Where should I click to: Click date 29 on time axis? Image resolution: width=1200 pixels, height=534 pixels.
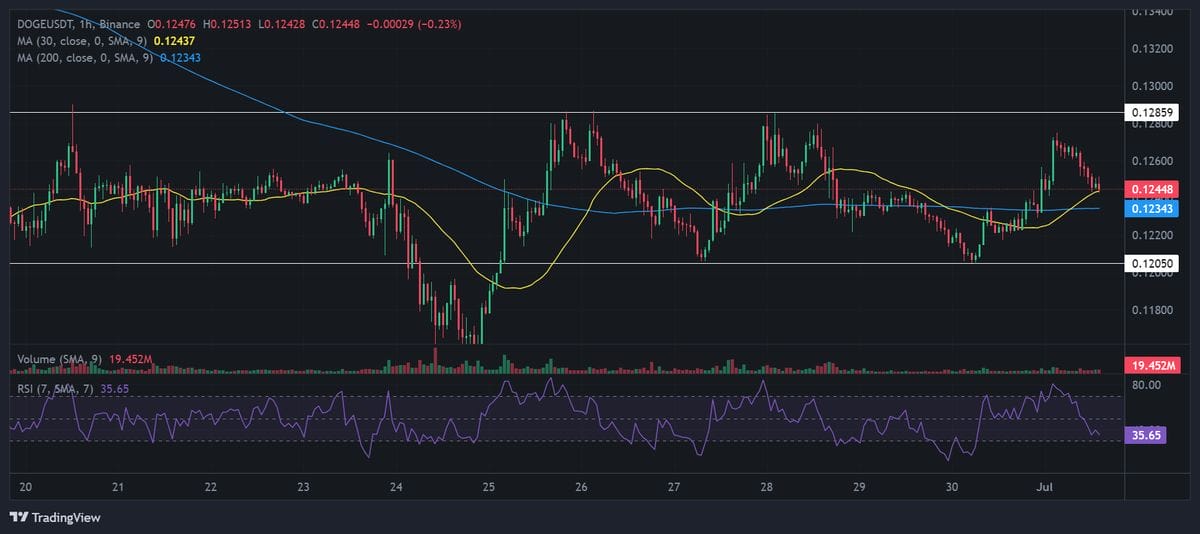[x=859, y=487]
